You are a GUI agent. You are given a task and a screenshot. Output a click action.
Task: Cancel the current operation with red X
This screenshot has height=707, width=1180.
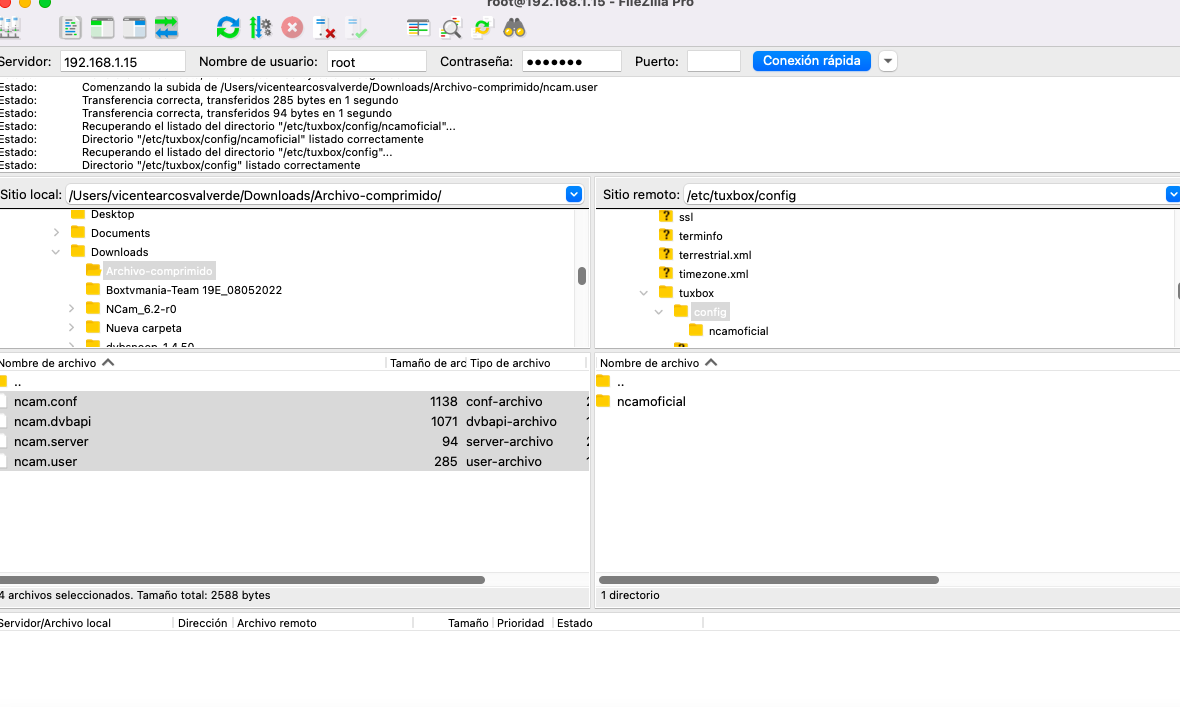coord(292,28)
